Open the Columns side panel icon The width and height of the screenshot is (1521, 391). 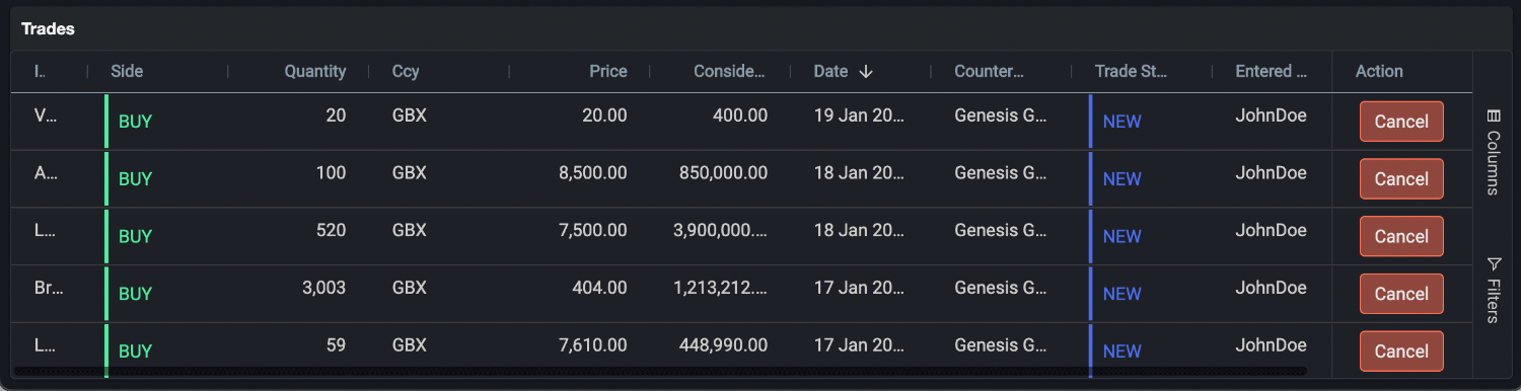tap(1493, 116)
